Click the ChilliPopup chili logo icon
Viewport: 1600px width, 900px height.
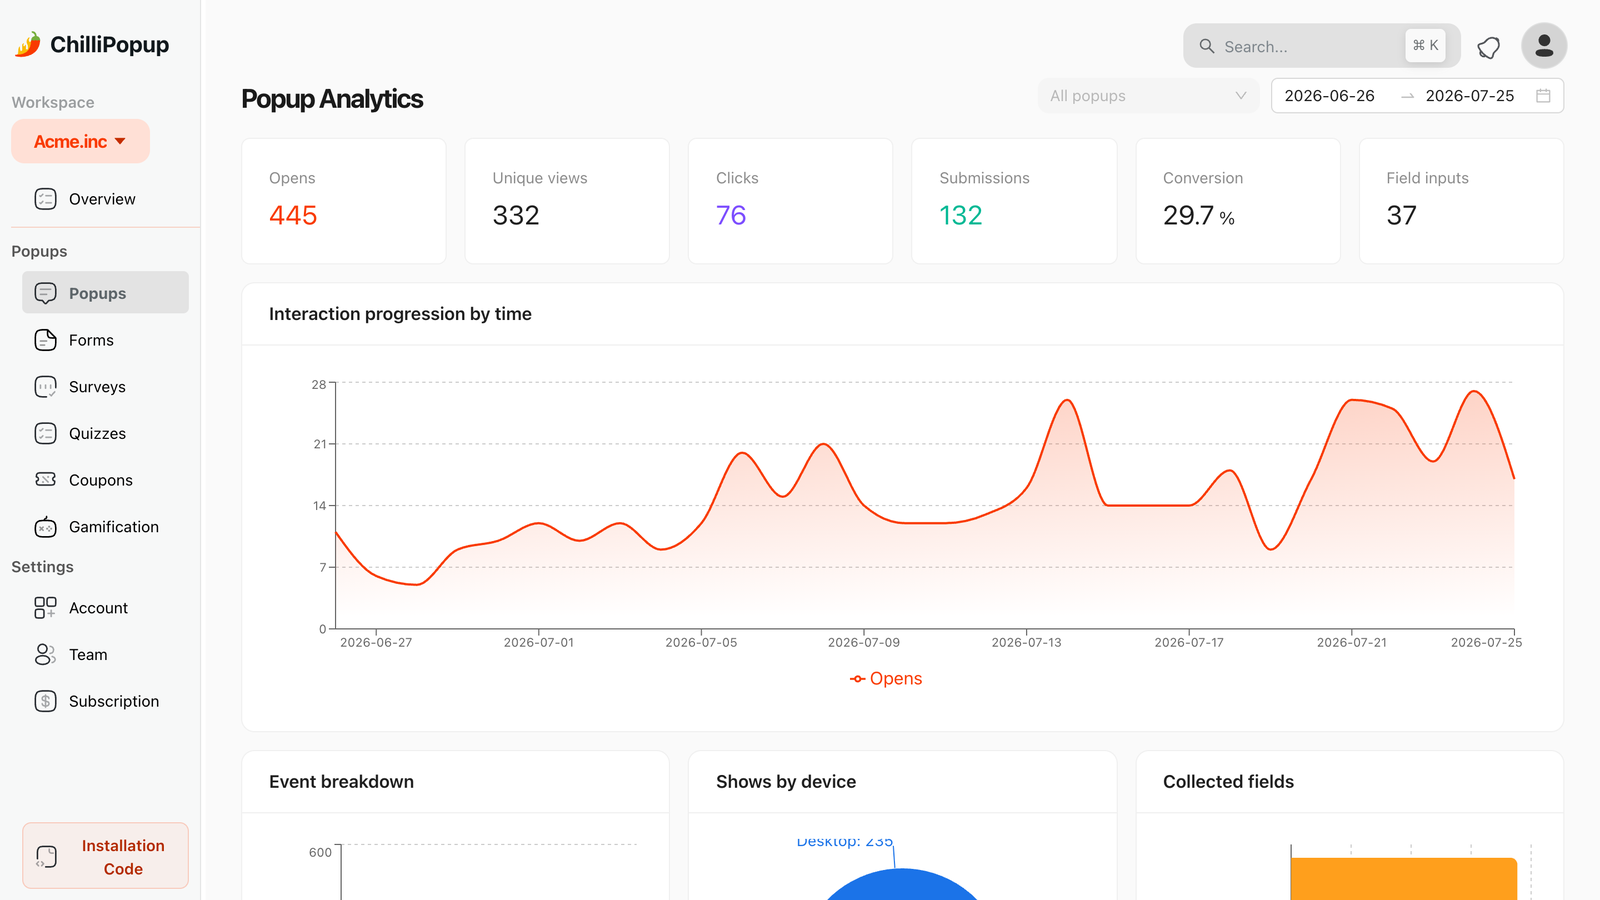point(28,44)
